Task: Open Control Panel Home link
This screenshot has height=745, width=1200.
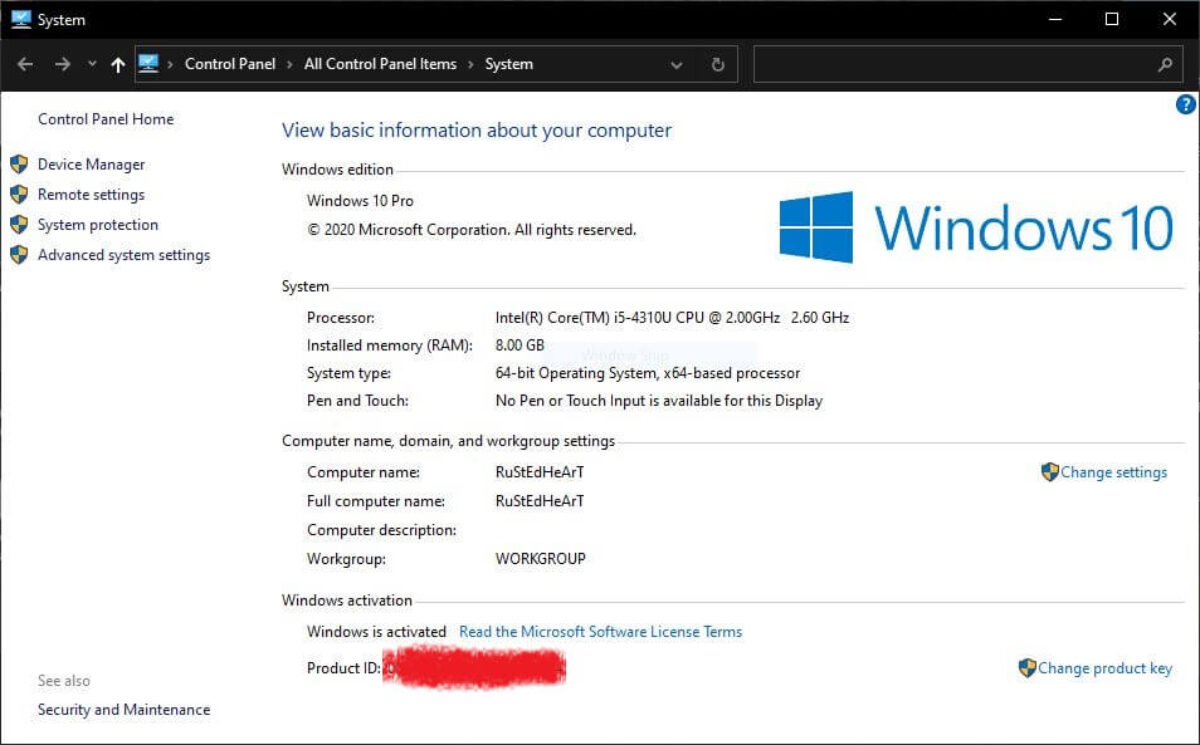Action: (x=105, y=119)
